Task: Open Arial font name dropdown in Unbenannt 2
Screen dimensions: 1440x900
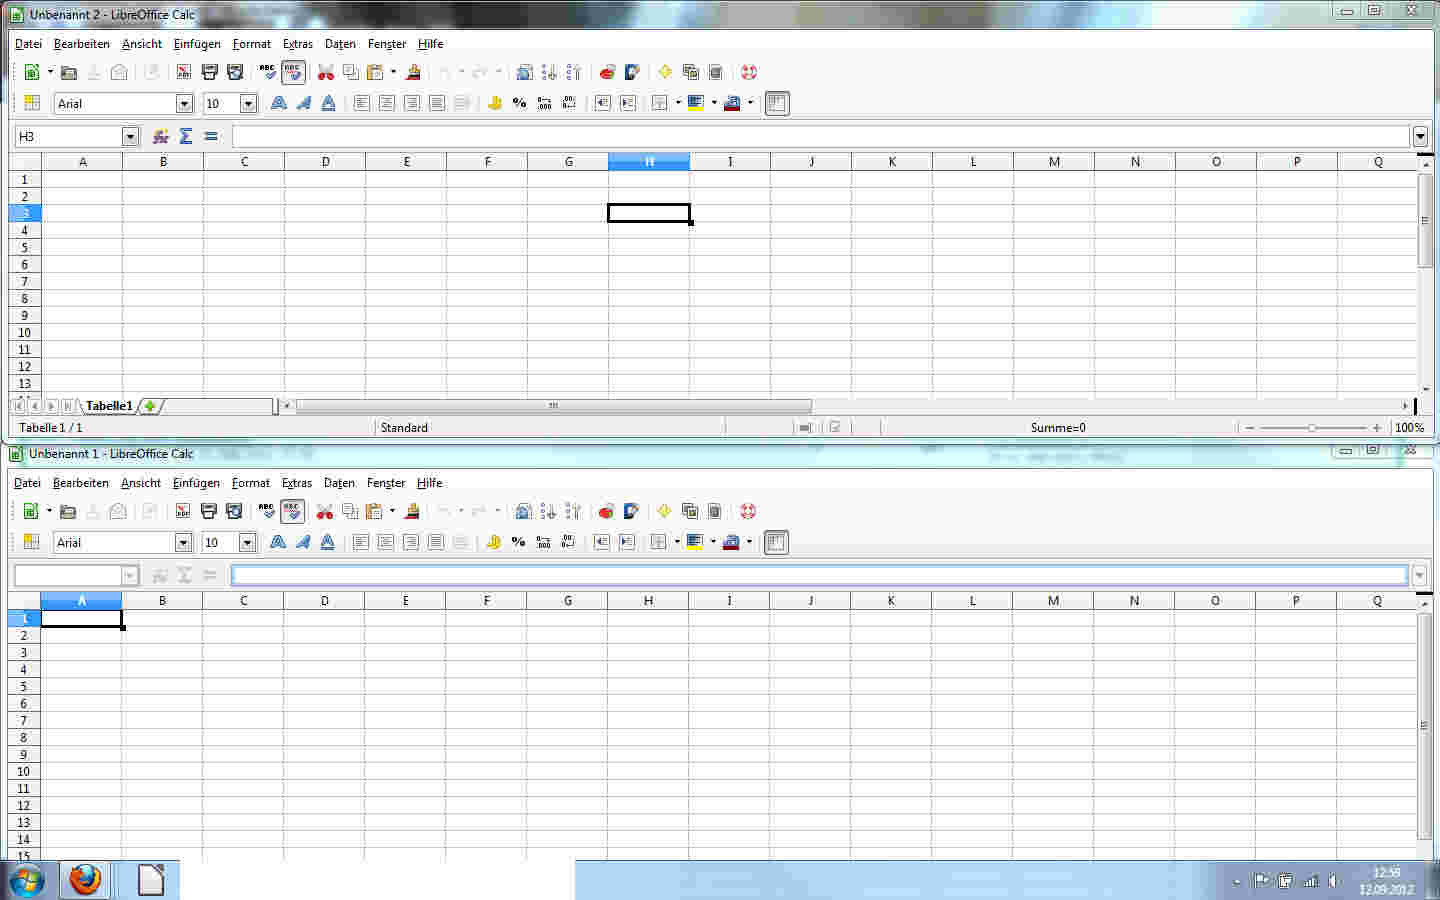Action: pyautogui.click(x=184, y=103)
